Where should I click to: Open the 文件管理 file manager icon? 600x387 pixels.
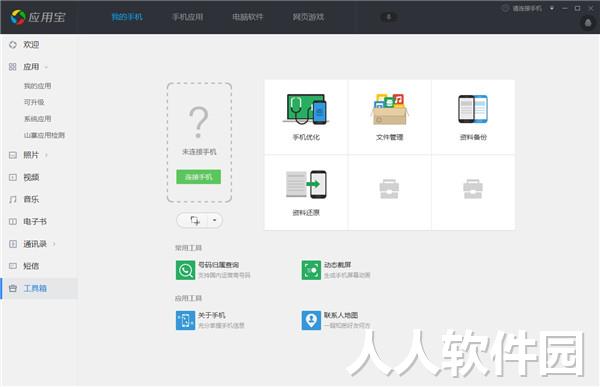pos(390,117)
